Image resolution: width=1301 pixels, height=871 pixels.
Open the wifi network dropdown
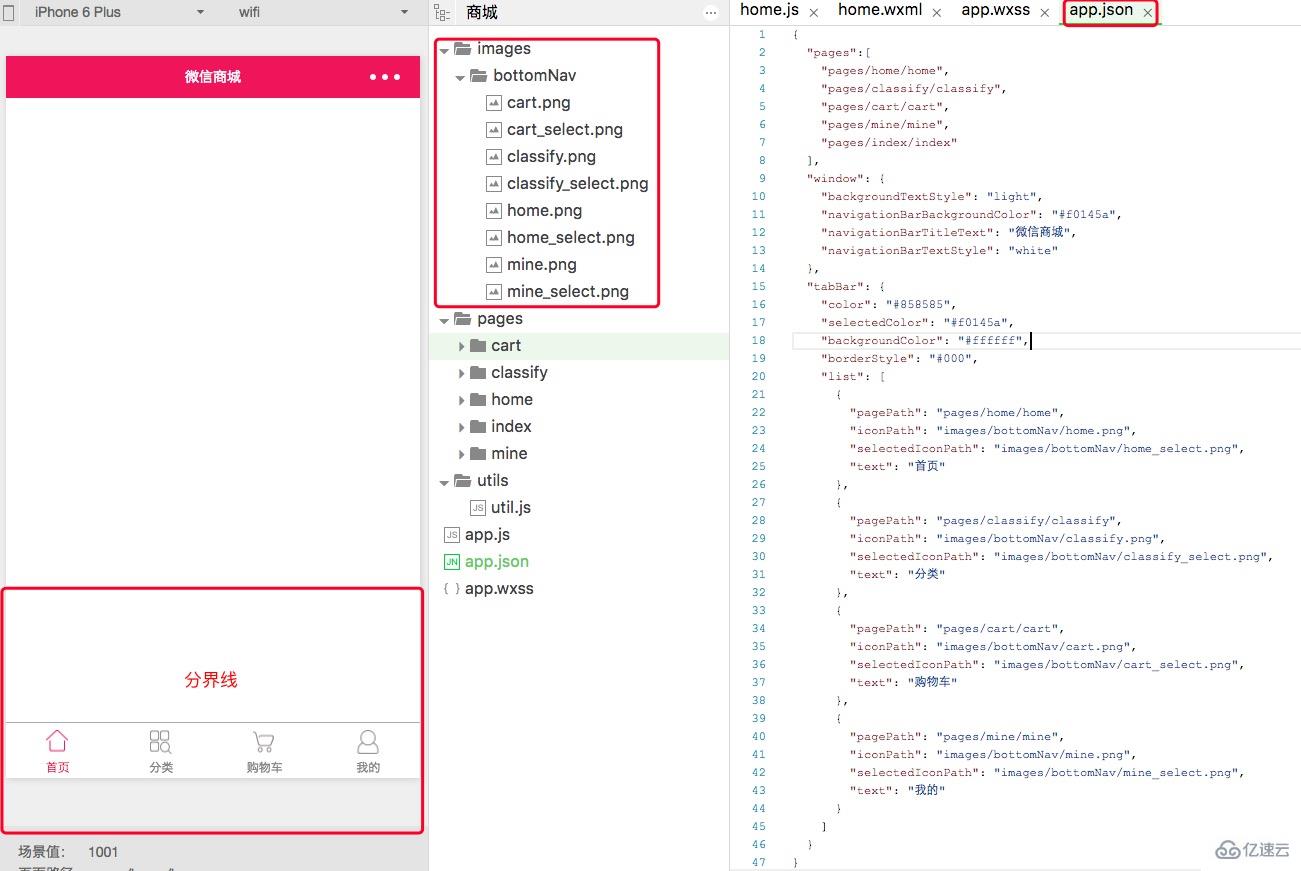click(x=323, y=12)
